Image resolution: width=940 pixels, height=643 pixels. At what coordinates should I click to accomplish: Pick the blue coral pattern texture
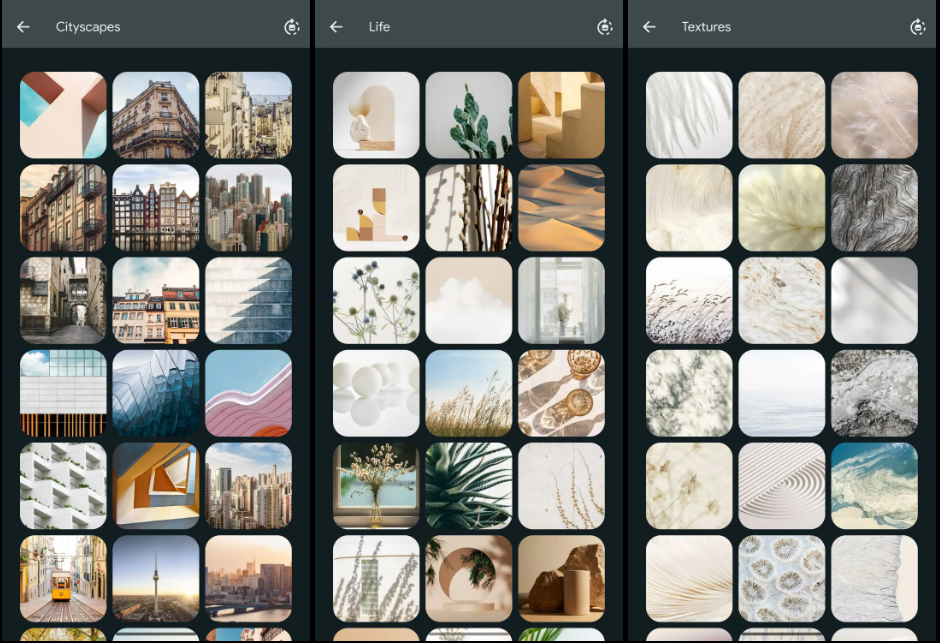click(782, 578)
